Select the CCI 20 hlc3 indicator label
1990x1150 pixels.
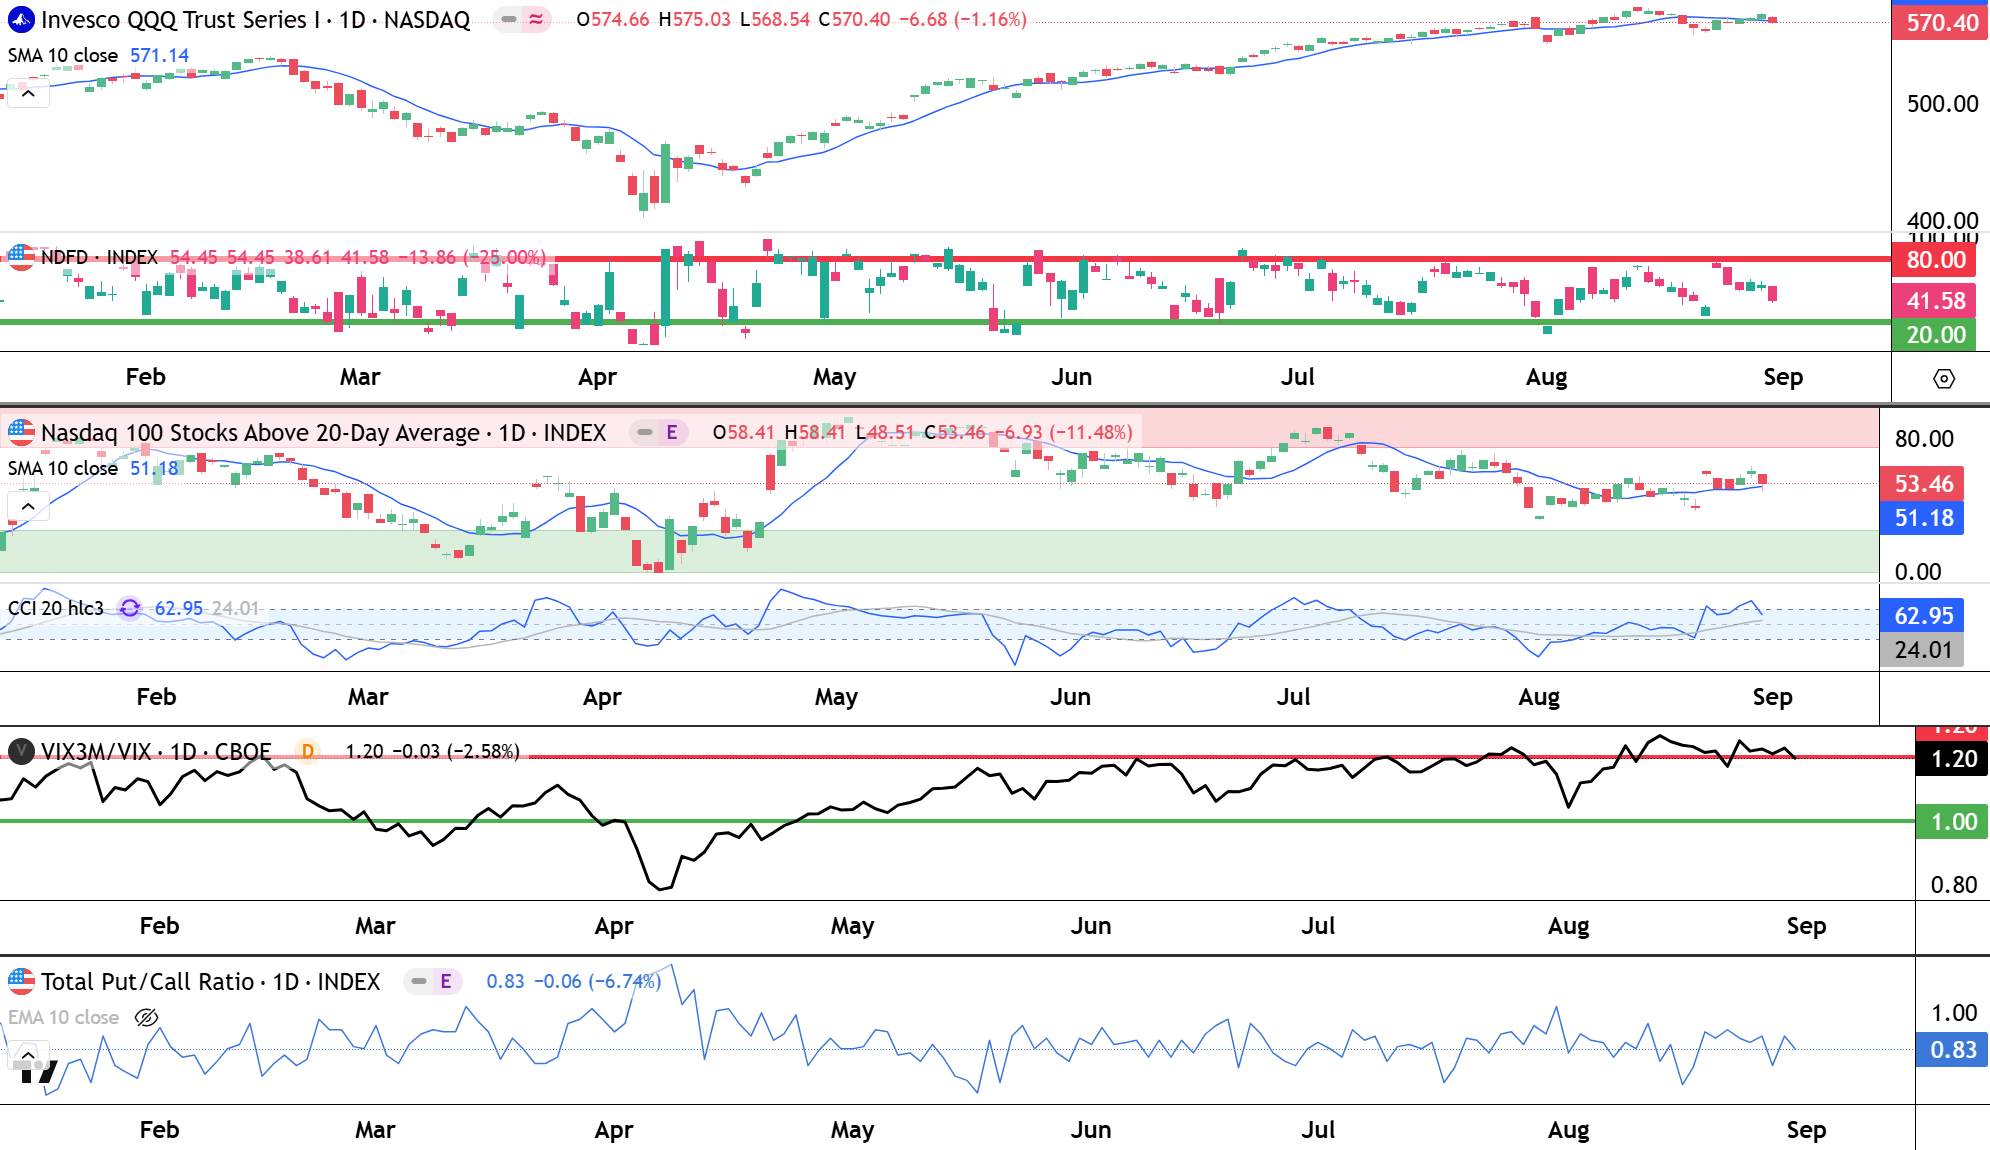(56, 608)
